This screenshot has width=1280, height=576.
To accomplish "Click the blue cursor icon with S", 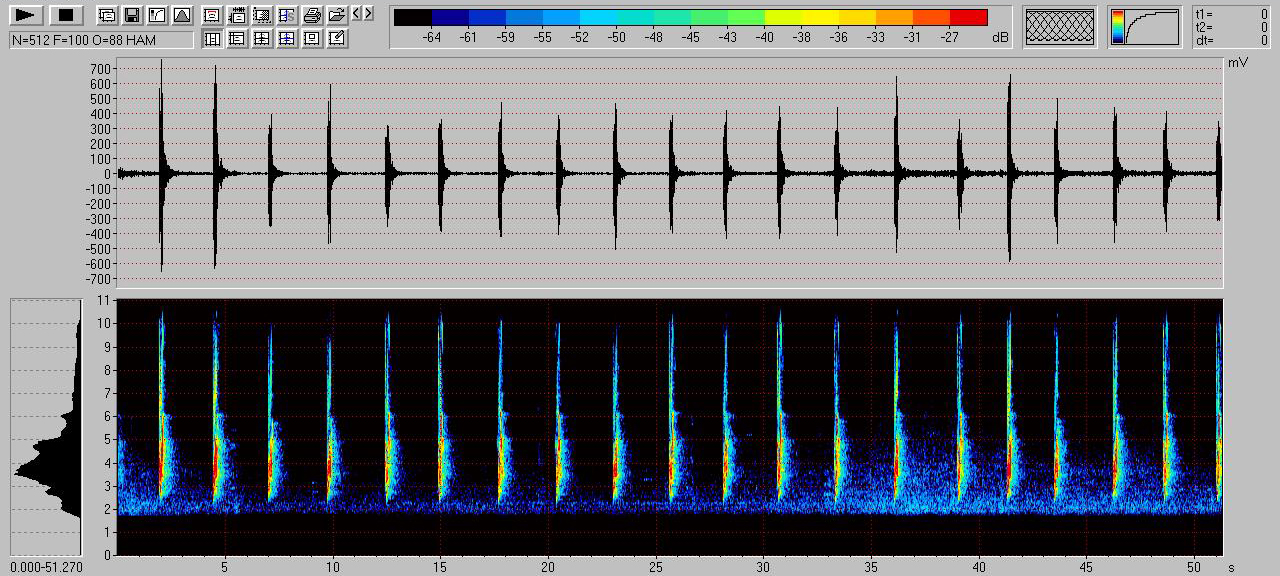I will click(287, 15).
